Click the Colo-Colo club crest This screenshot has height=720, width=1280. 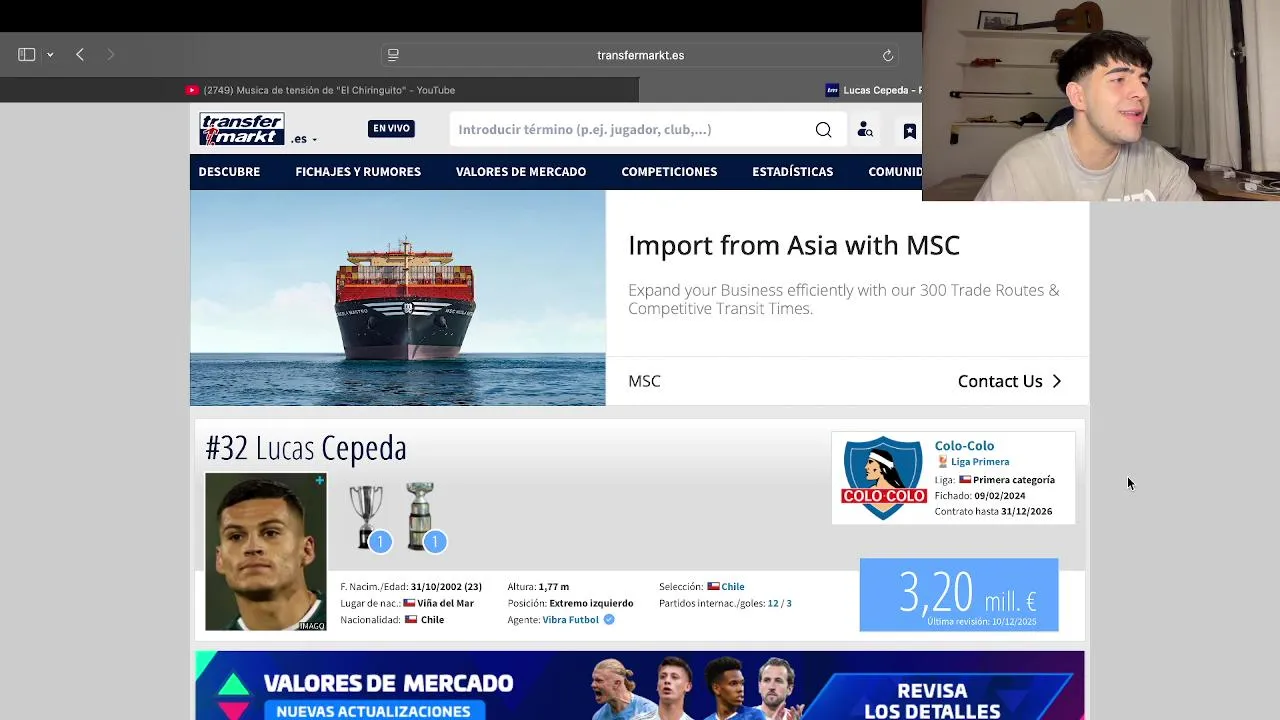coord(883,478)
